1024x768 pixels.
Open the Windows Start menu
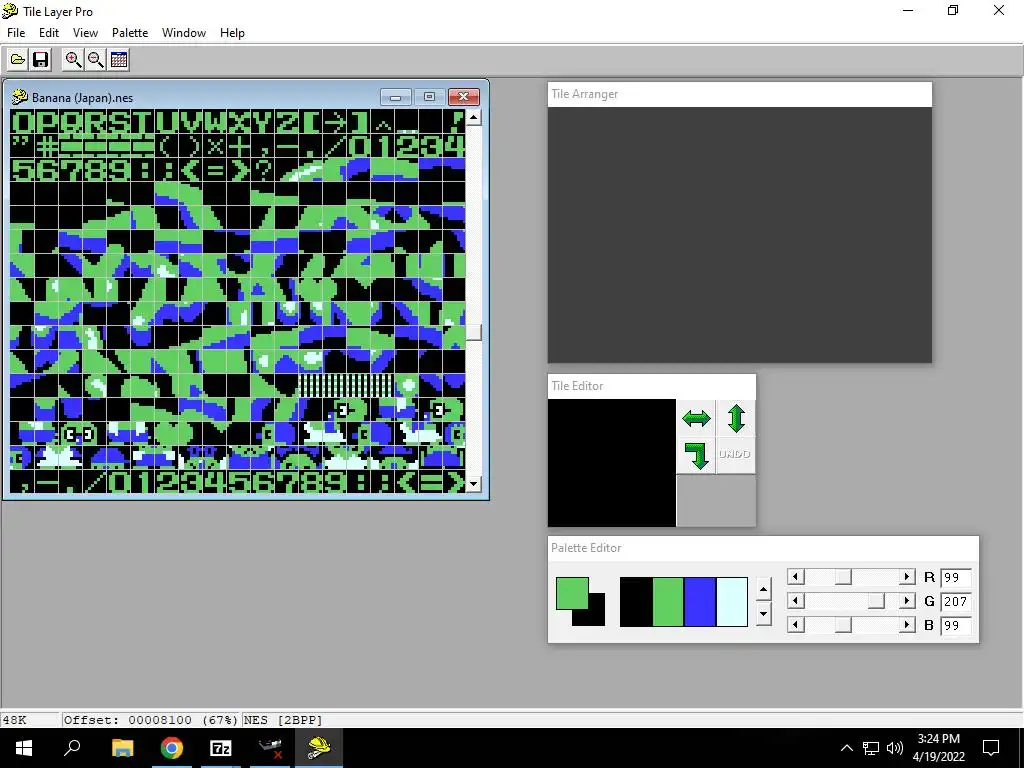pos(24,748)
